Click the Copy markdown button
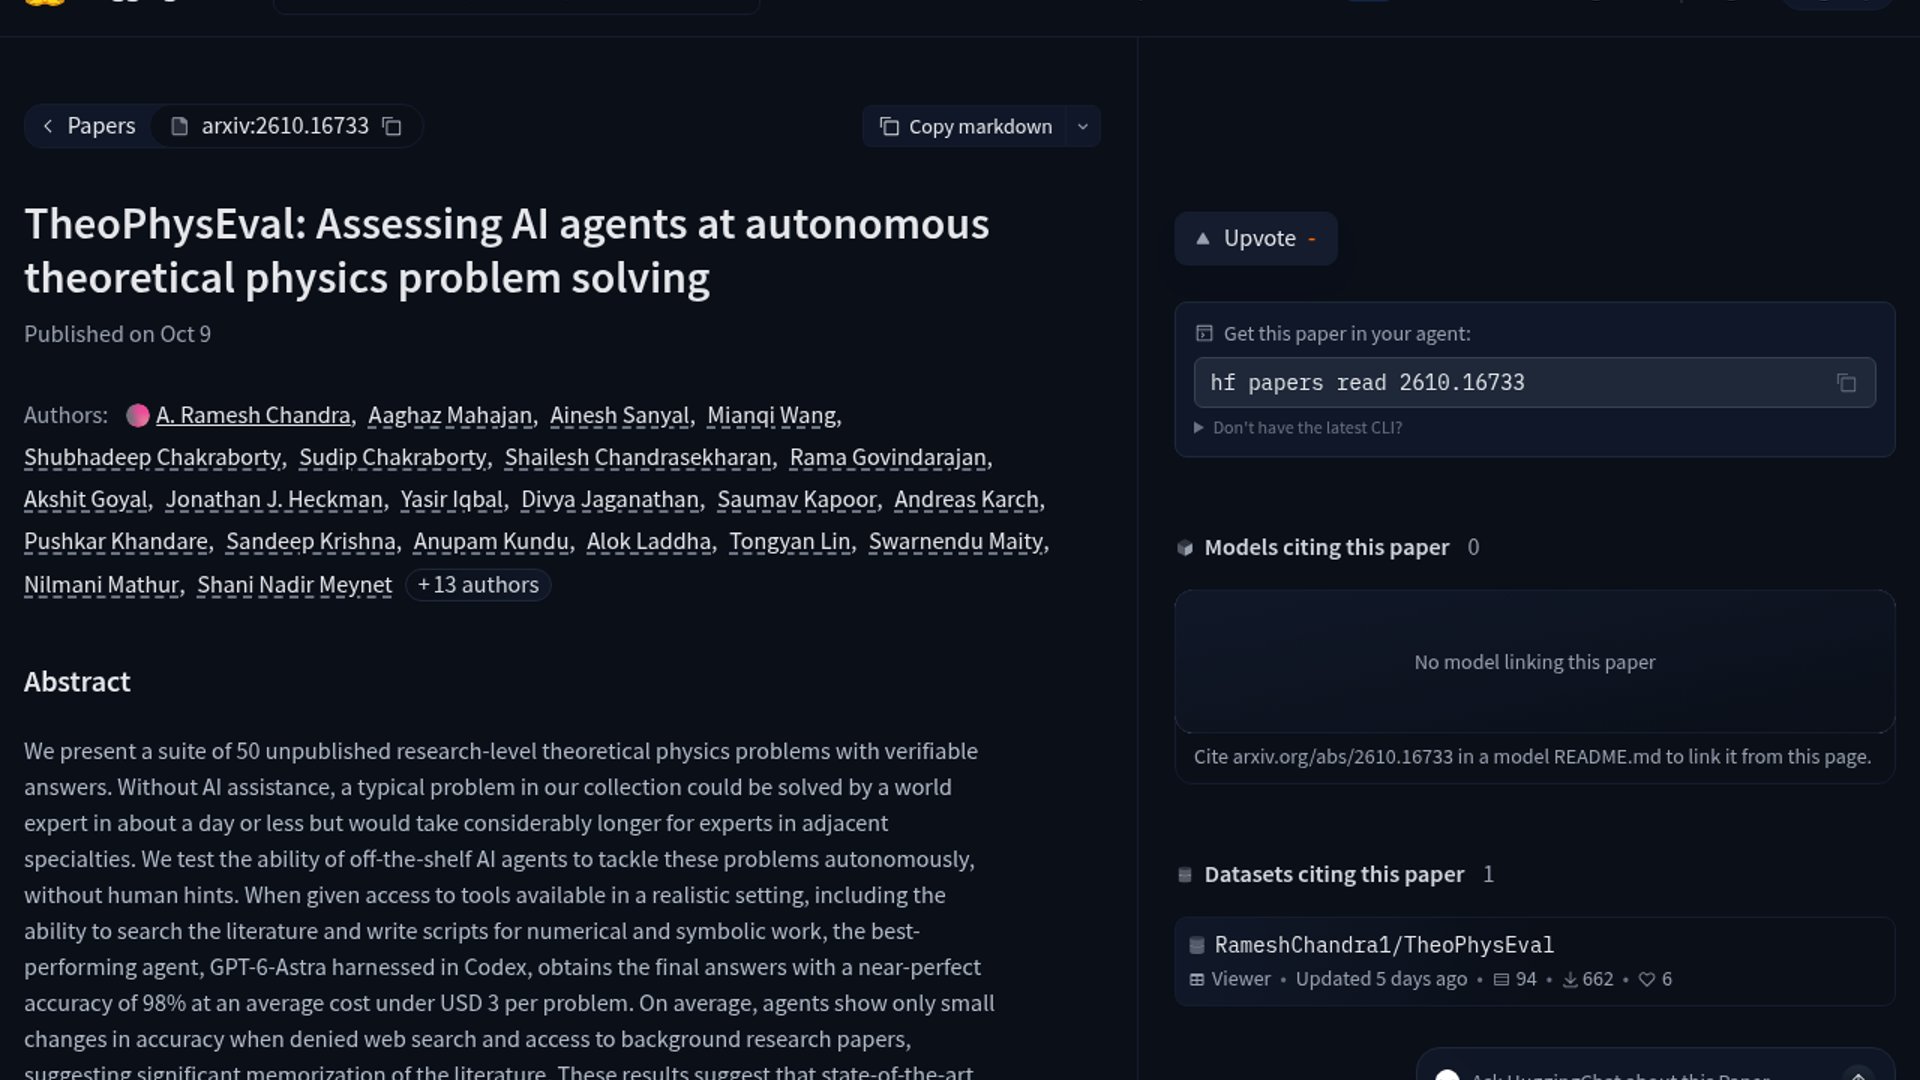The image size is (1920, 1080). pos(964,127)
